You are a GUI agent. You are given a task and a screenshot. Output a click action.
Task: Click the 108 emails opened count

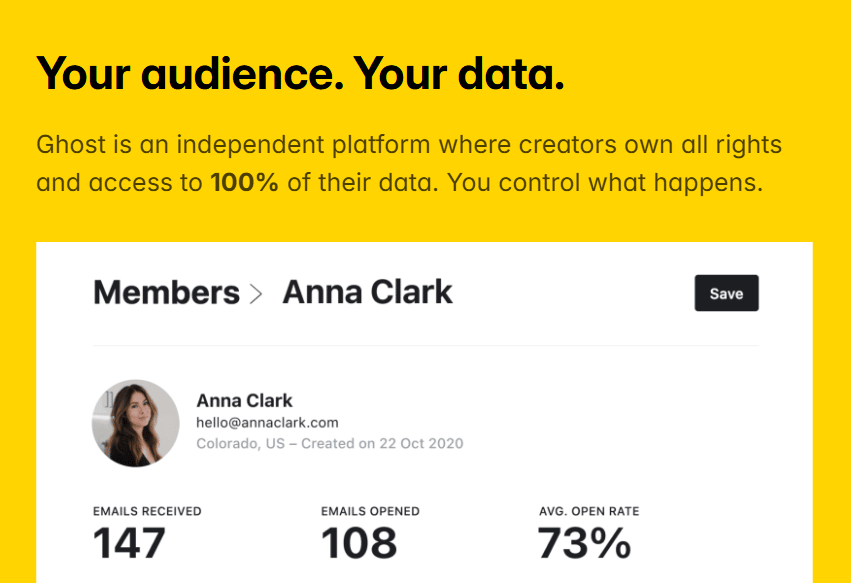(x=359, y=543)
